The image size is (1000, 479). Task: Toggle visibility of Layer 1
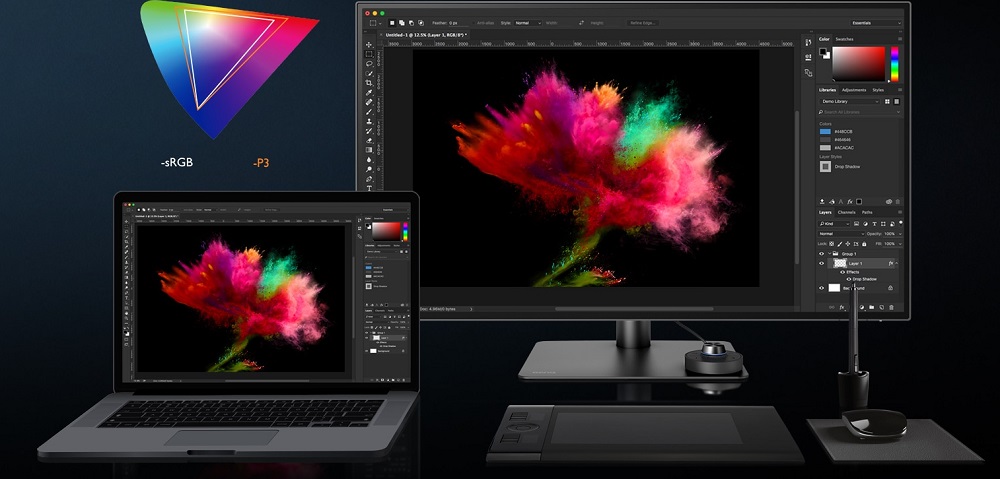pyautogui.click(x=822, y=264)
